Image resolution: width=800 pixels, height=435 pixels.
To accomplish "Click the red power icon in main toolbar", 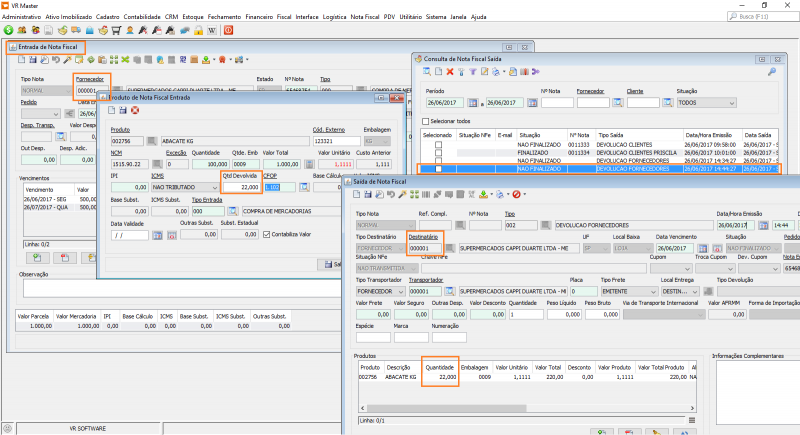I will (x=229, y=31).
